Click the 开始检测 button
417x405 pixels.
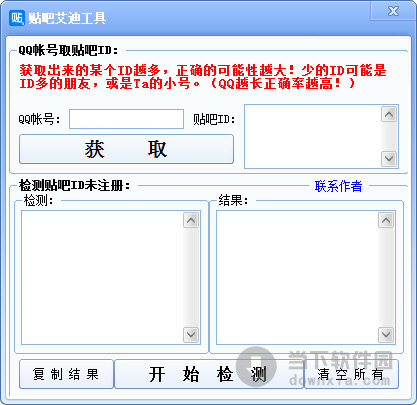[x=209, y=374]
